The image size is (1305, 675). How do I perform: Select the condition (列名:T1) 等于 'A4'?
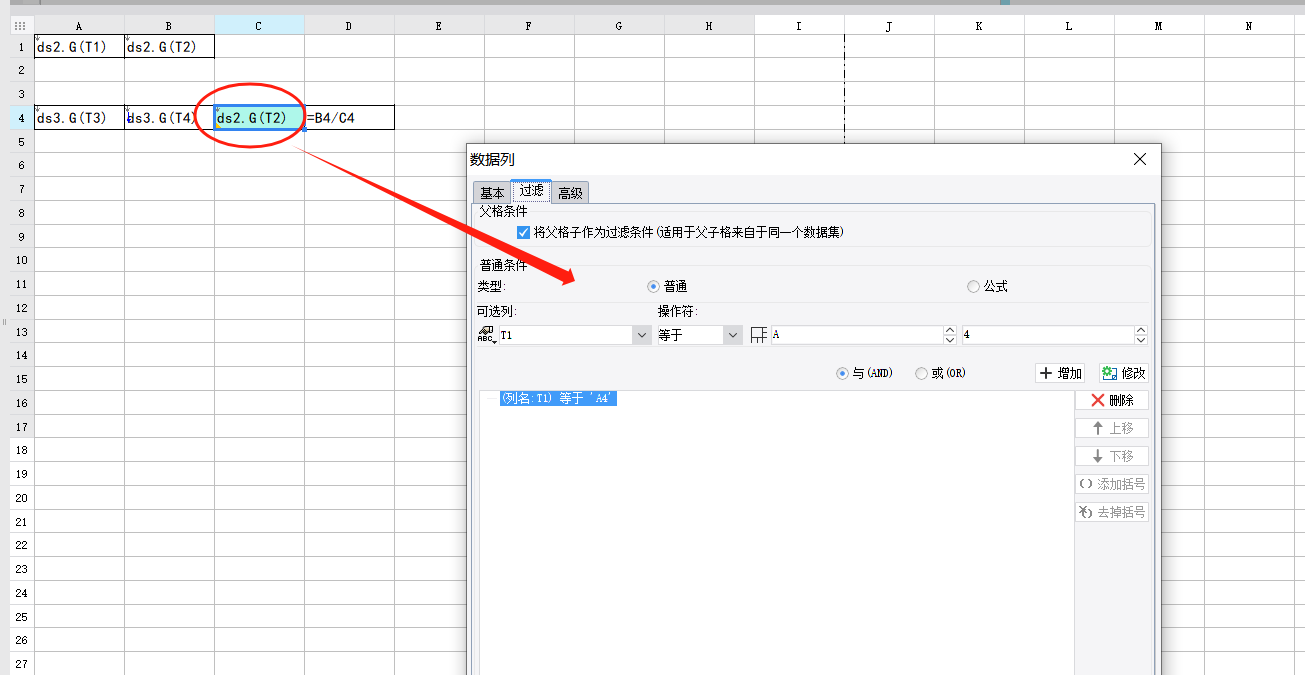tap(558, 398)
